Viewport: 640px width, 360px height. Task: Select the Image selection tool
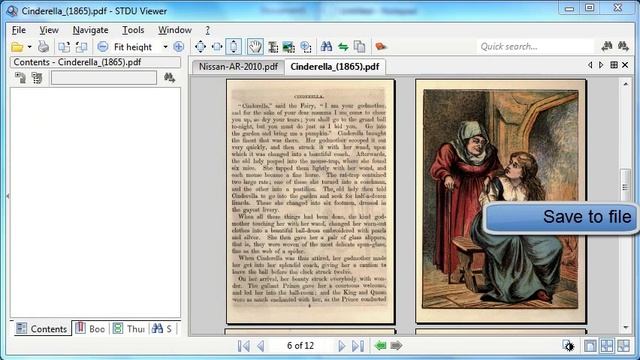pyautogui.click(x=289, y=47)
